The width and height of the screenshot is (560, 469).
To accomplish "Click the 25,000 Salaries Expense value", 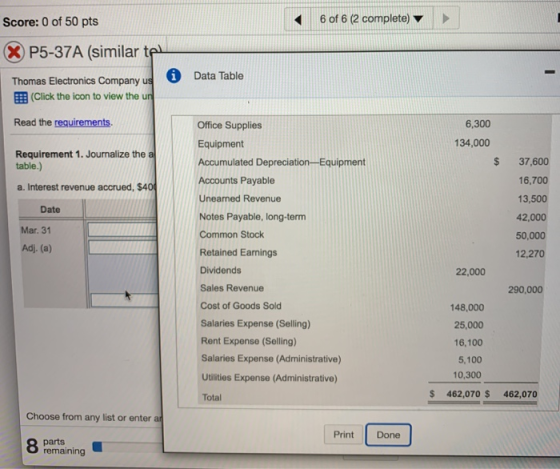I will coord(469,325).
